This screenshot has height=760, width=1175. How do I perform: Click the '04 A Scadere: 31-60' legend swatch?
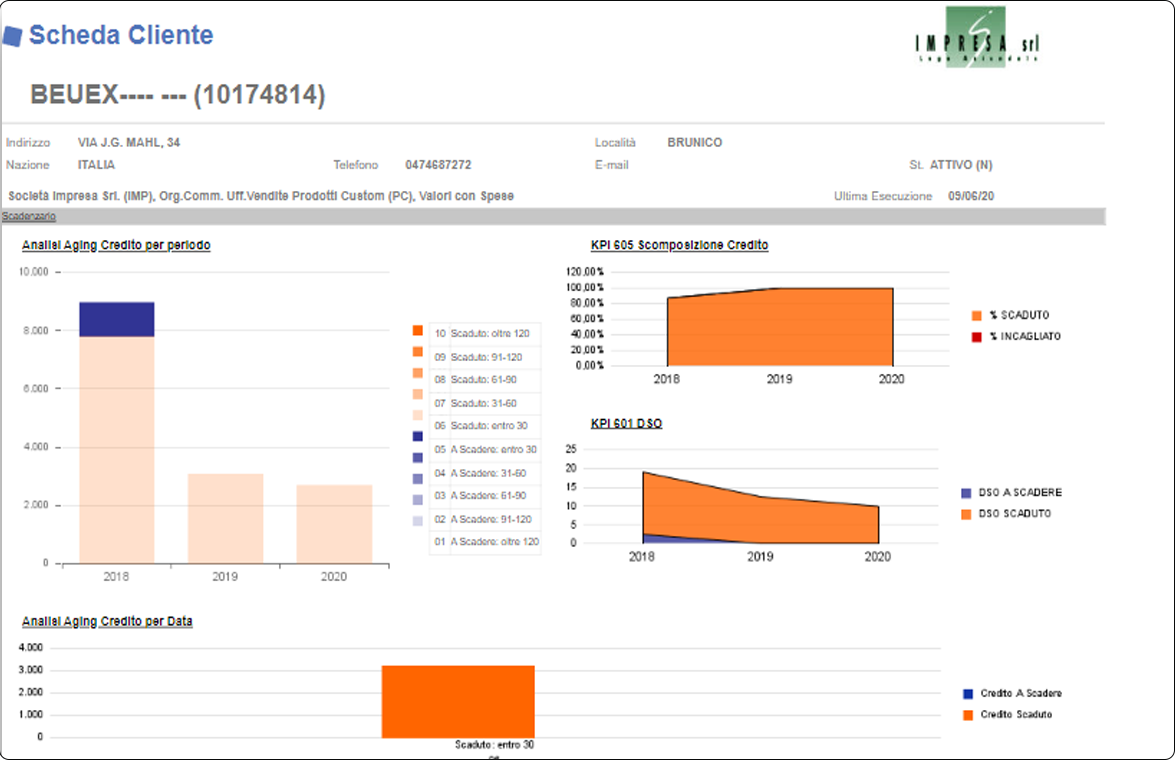[x=418, y=458]
